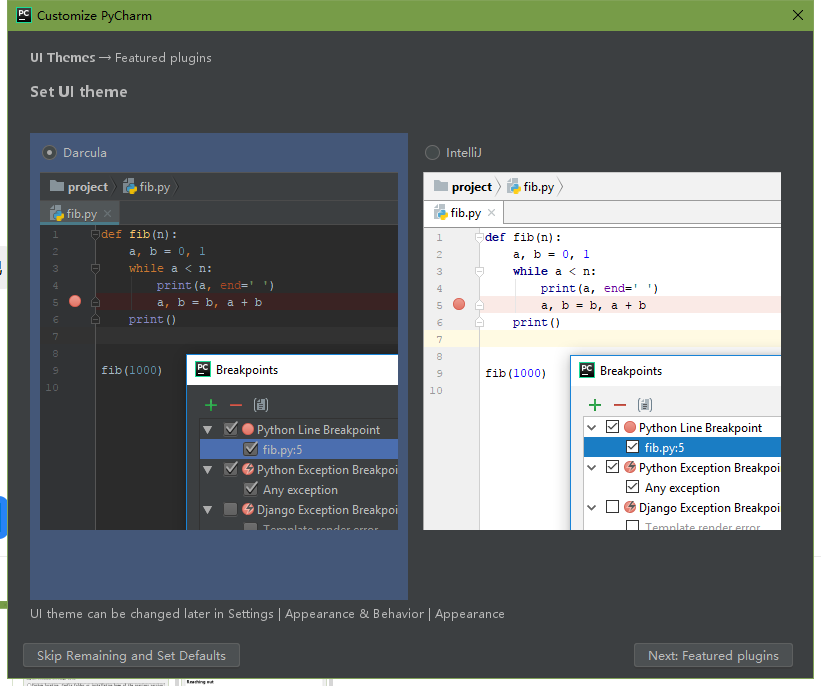Select fib.py:5 row text in IntelliJ preview

pyautogui.click(x=664, y=448)
